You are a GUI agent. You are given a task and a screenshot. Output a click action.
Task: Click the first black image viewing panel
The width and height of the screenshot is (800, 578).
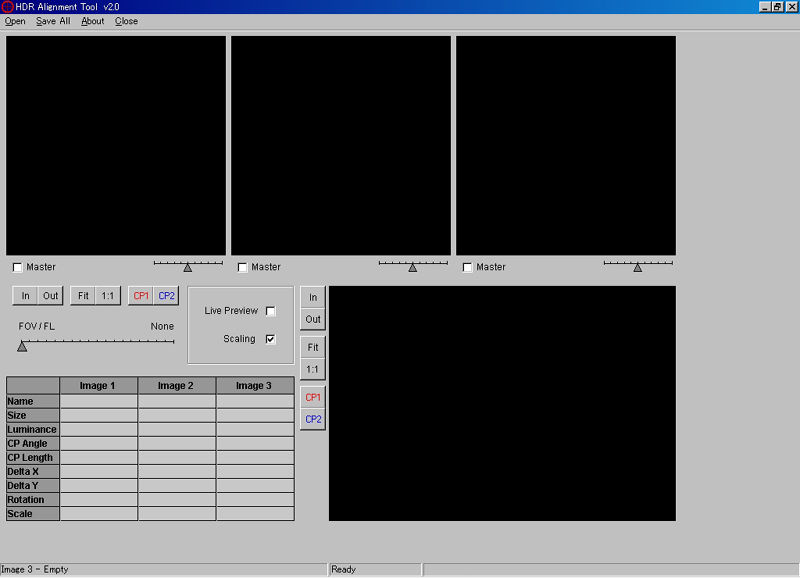tap(116, 145)
